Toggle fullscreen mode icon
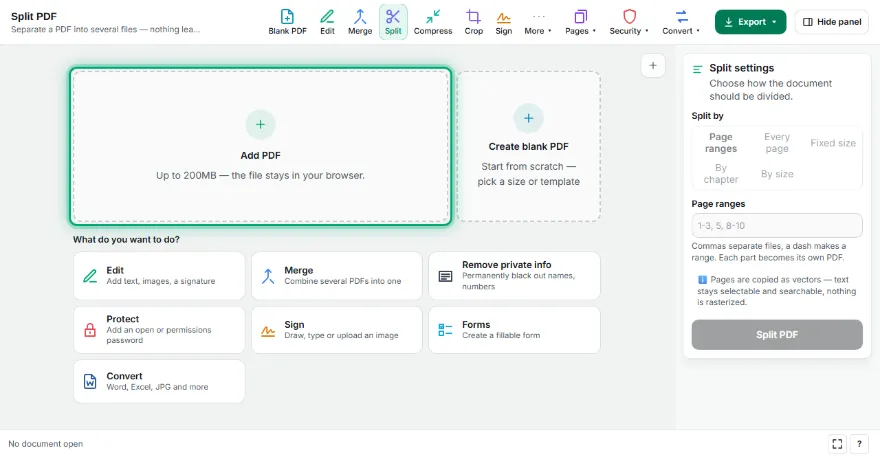The height and width of the screenshot is (457, 880). coord(837,444)
